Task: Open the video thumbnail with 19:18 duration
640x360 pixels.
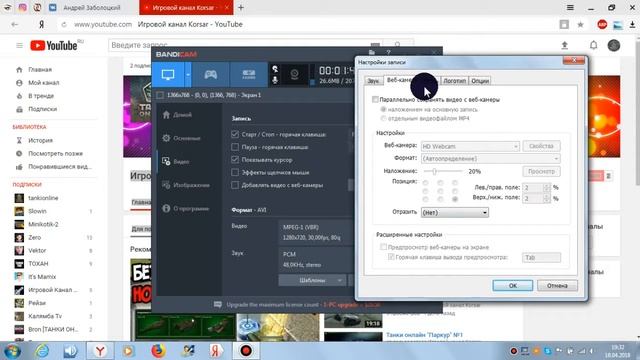Action: tap(353, 321)
